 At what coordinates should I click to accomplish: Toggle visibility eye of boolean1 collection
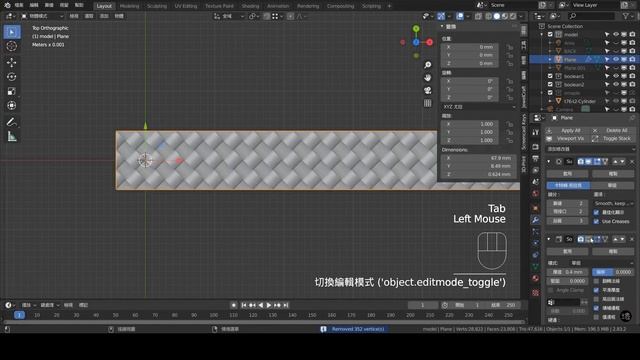616,76
